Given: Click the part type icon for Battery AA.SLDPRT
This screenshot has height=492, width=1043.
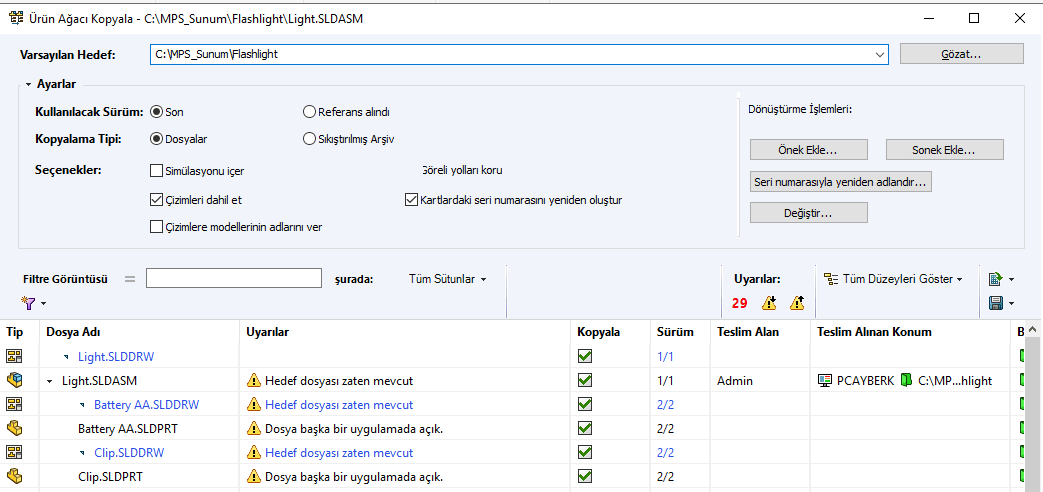Looking at the screenshot, I should tap(15, 428).
